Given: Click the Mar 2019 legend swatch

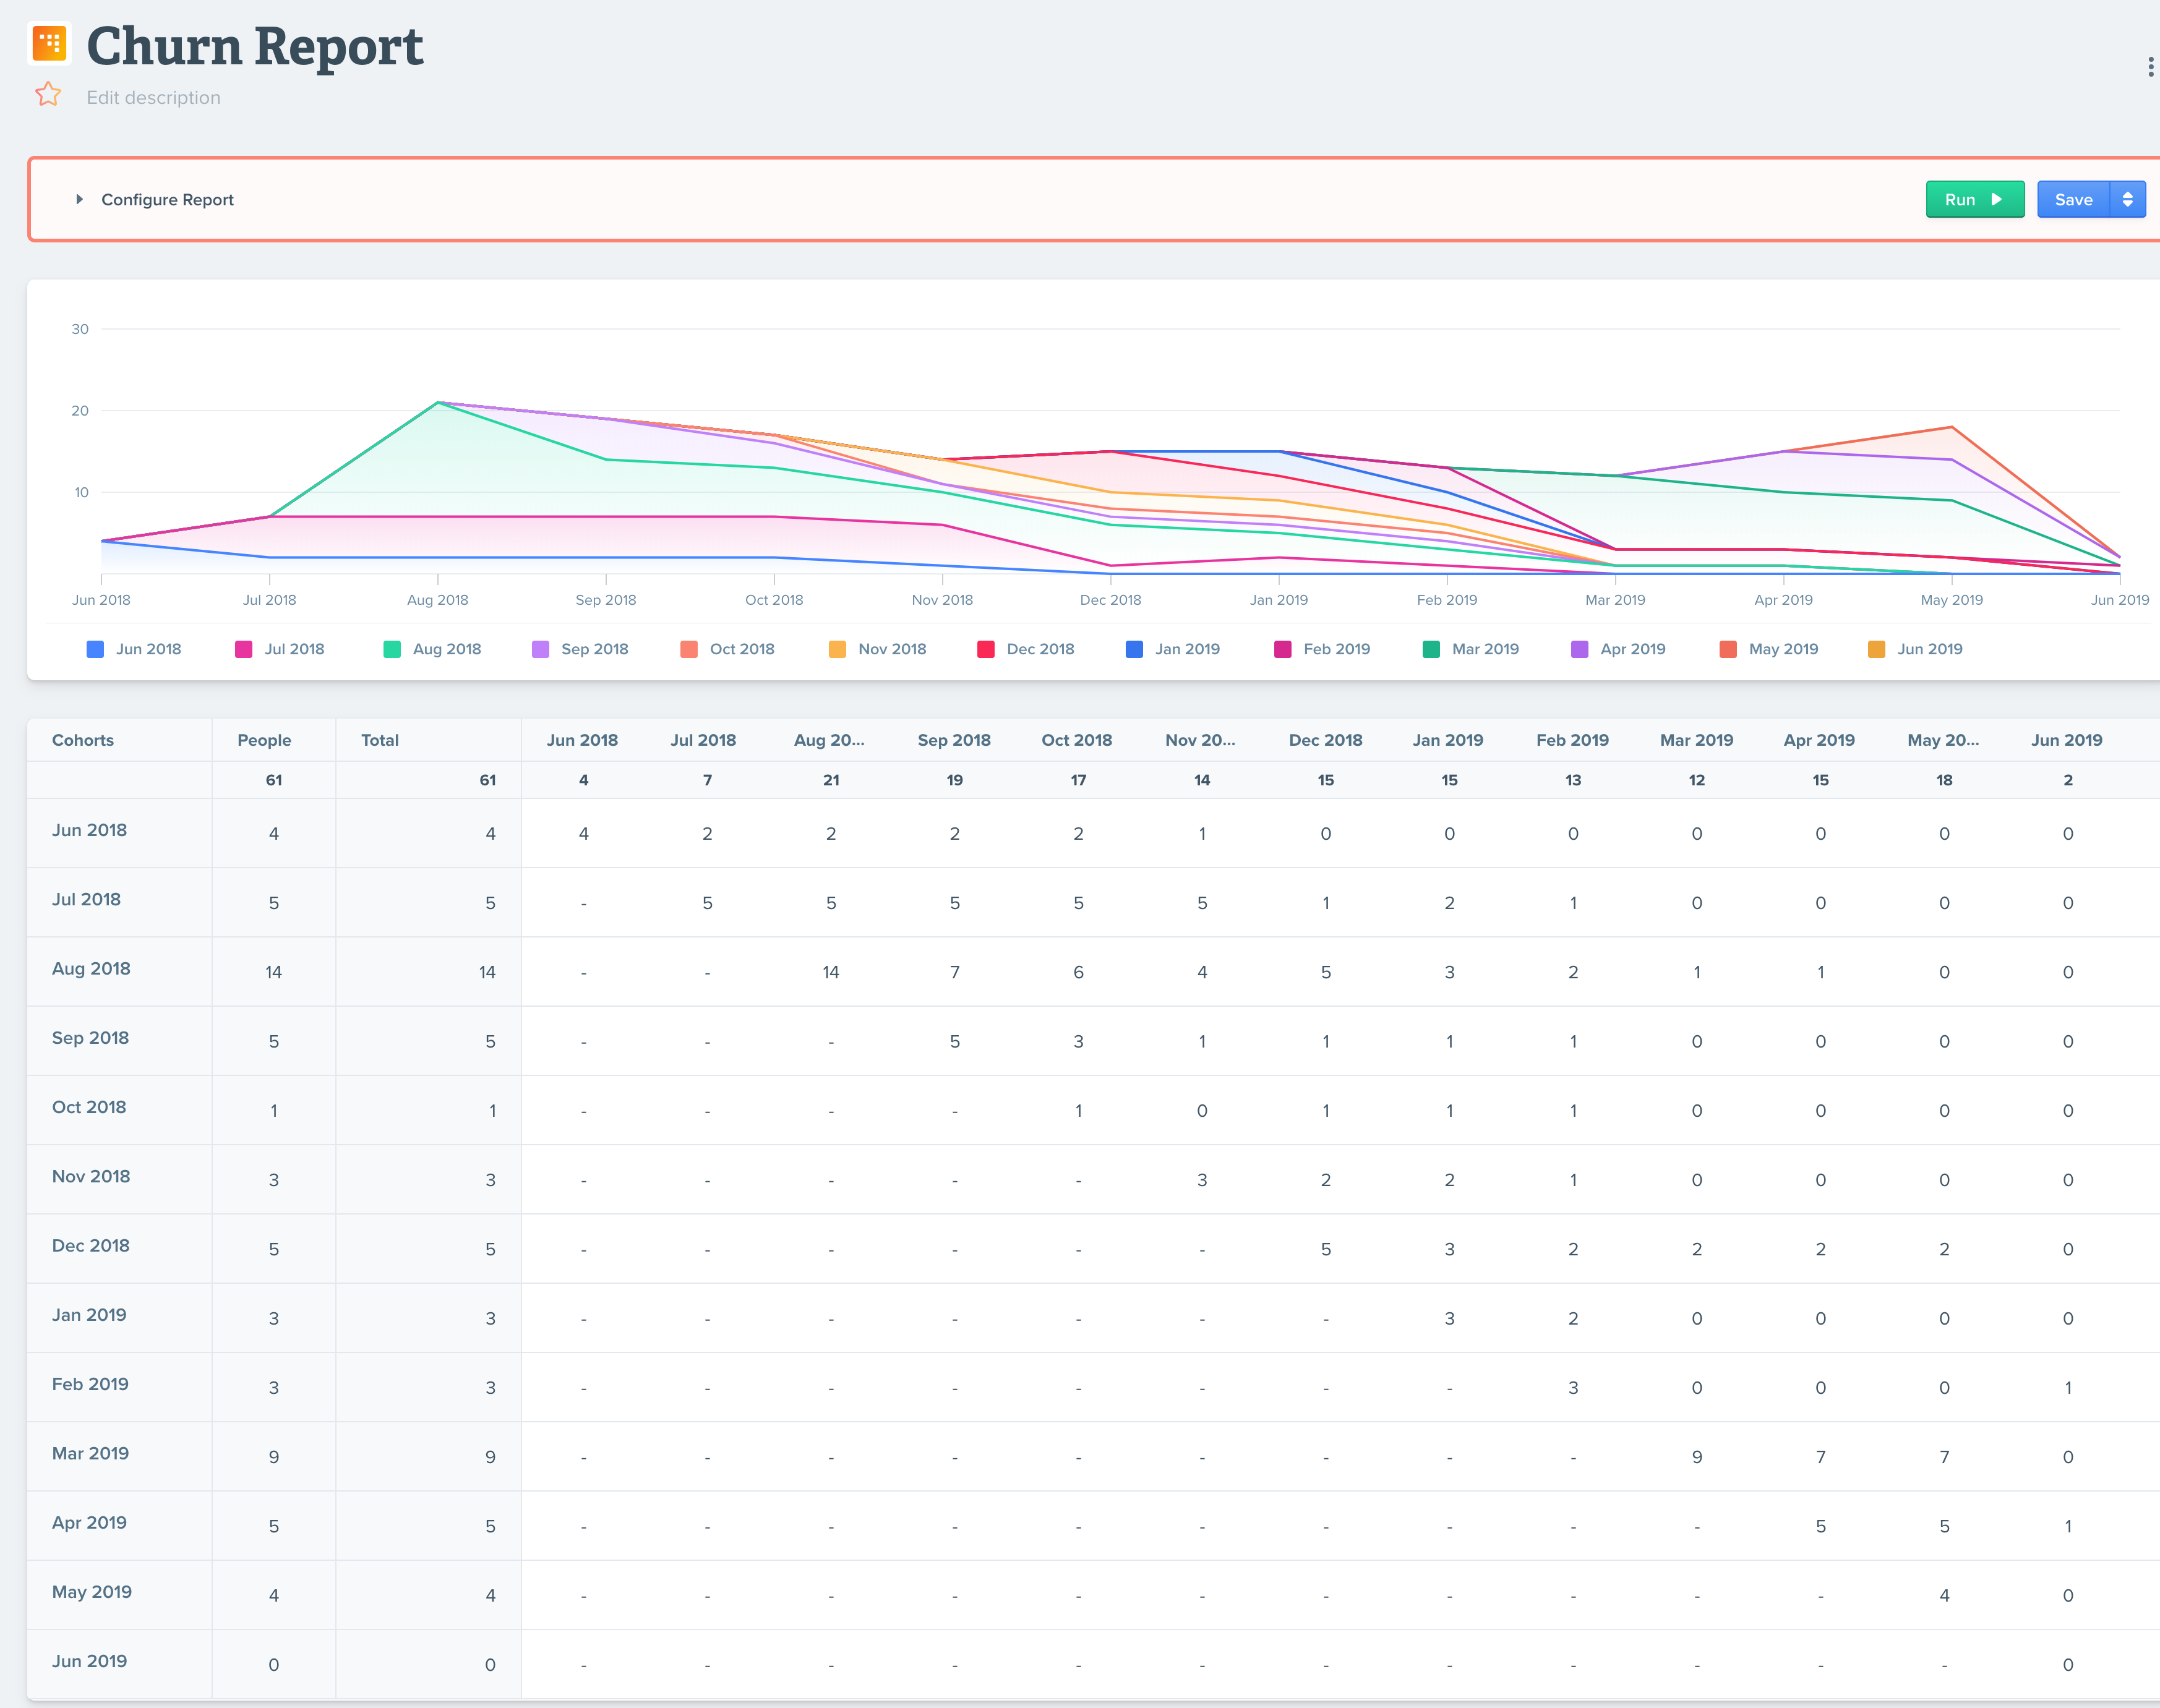Looking at the screenshot, I should click(1431, 650).
